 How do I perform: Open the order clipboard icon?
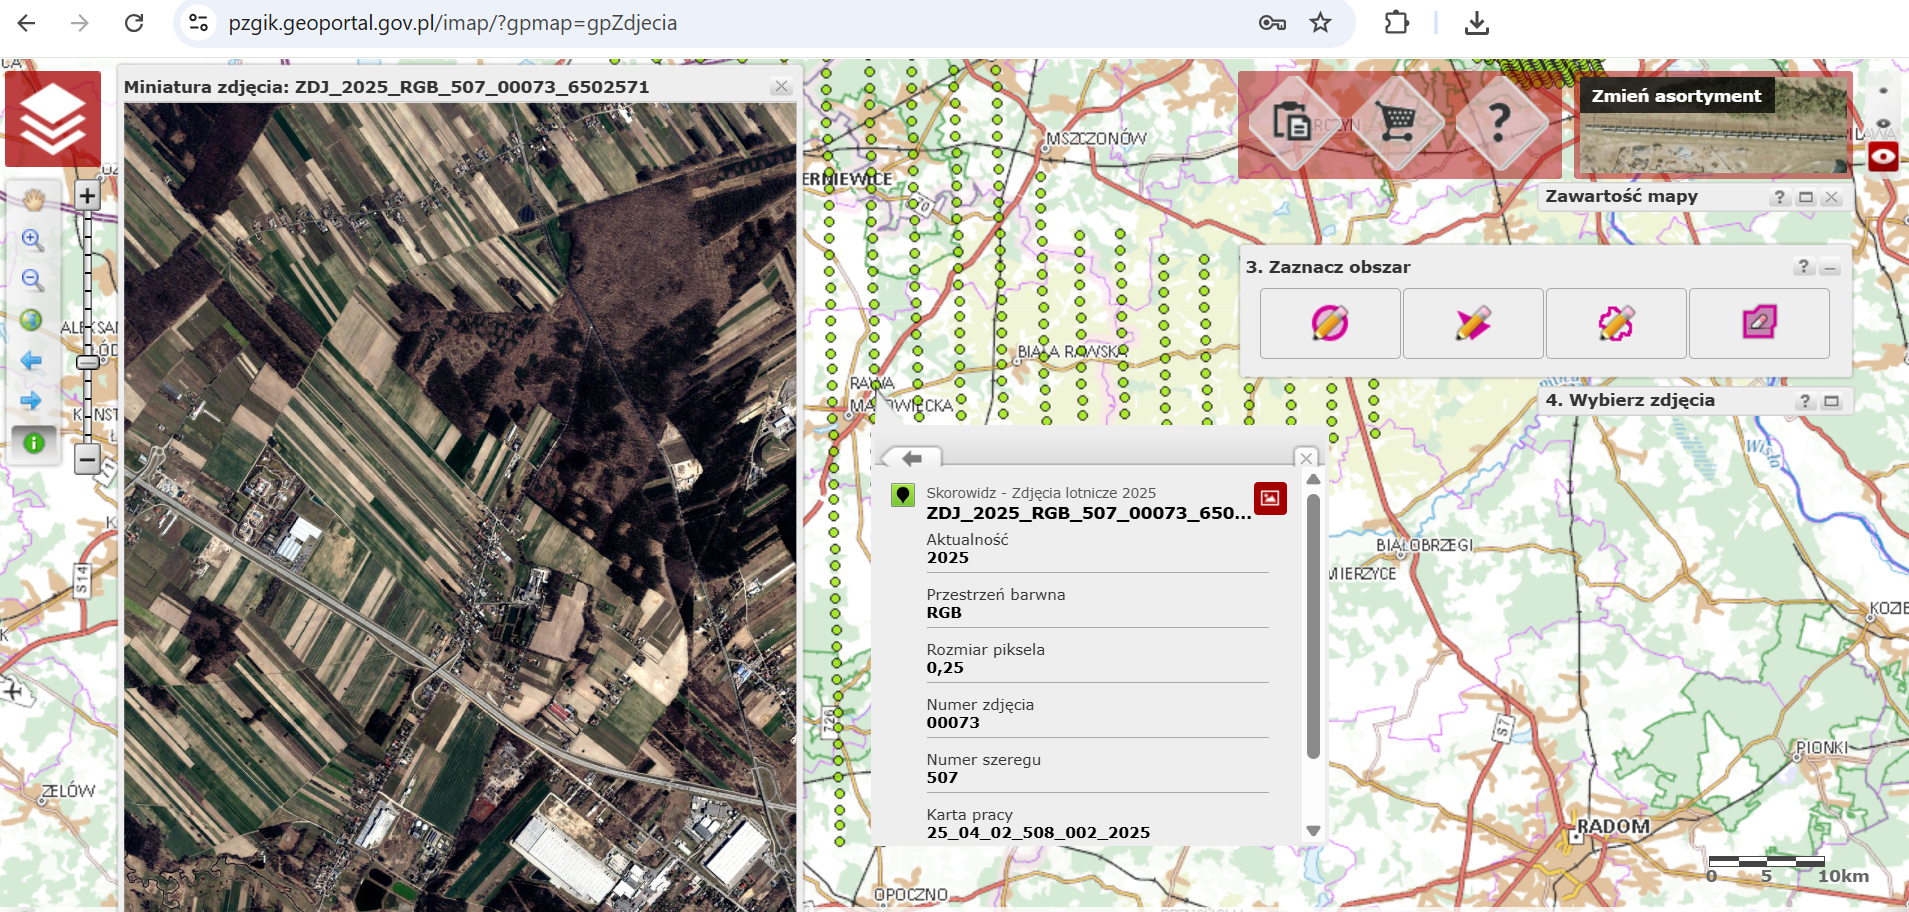pyautogui.click(x=1291, y=123)
